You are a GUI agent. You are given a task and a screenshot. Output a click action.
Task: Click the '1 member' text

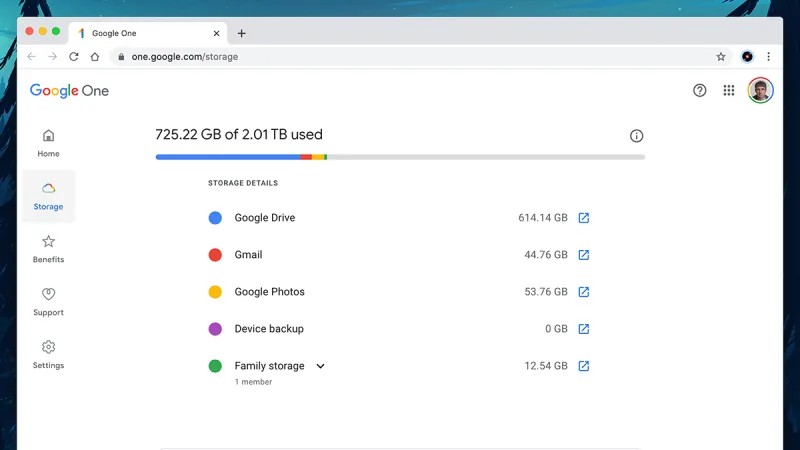pos(253,382)
